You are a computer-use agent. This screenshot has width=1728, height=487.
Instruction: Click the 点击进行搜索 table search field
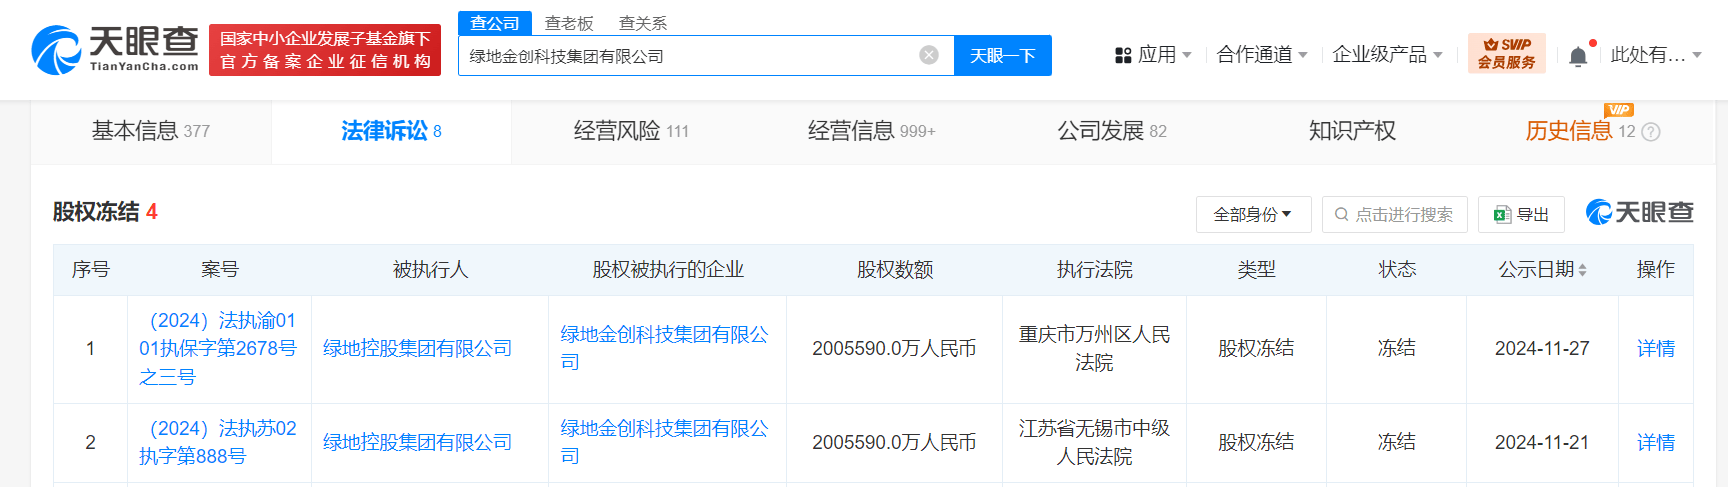[x=1394, y=215]
